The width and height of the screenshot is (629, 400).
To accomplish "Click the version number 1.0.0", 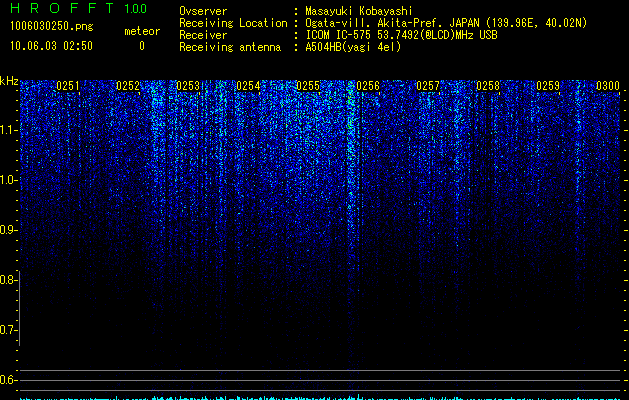I will point(135,8).
